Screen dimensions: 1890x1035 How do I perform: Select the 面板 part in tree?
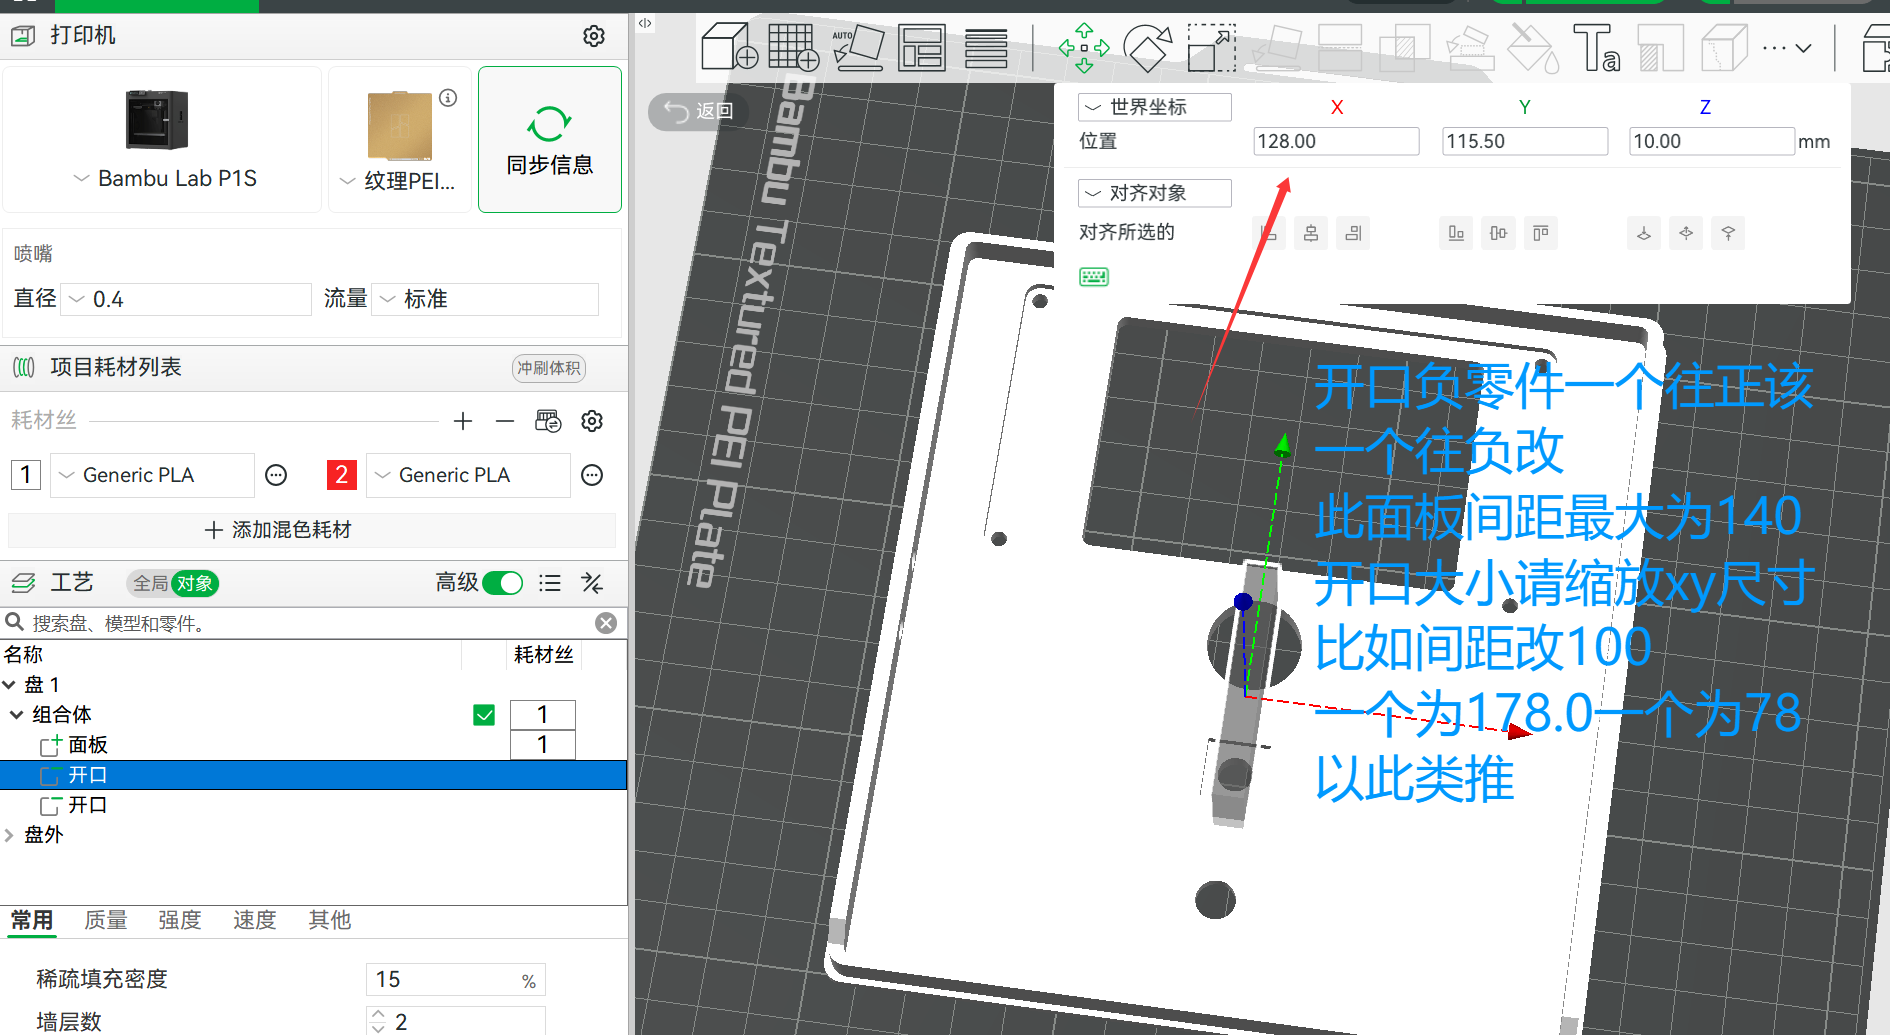[x=88, y=745]
